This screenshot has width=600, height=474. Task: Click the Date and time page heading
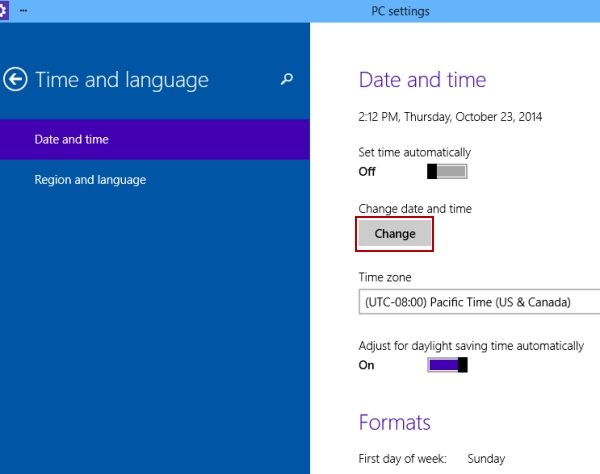[422, 80]
